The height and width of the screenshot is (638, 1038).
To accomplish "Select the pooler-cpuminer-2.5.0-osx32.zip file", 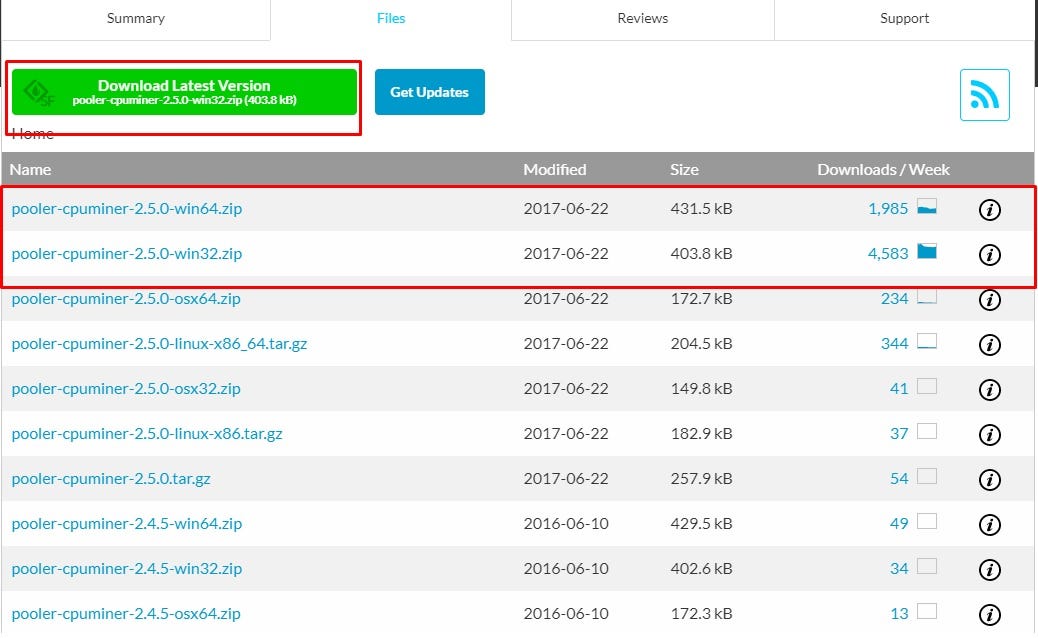I will click(126, 388).
